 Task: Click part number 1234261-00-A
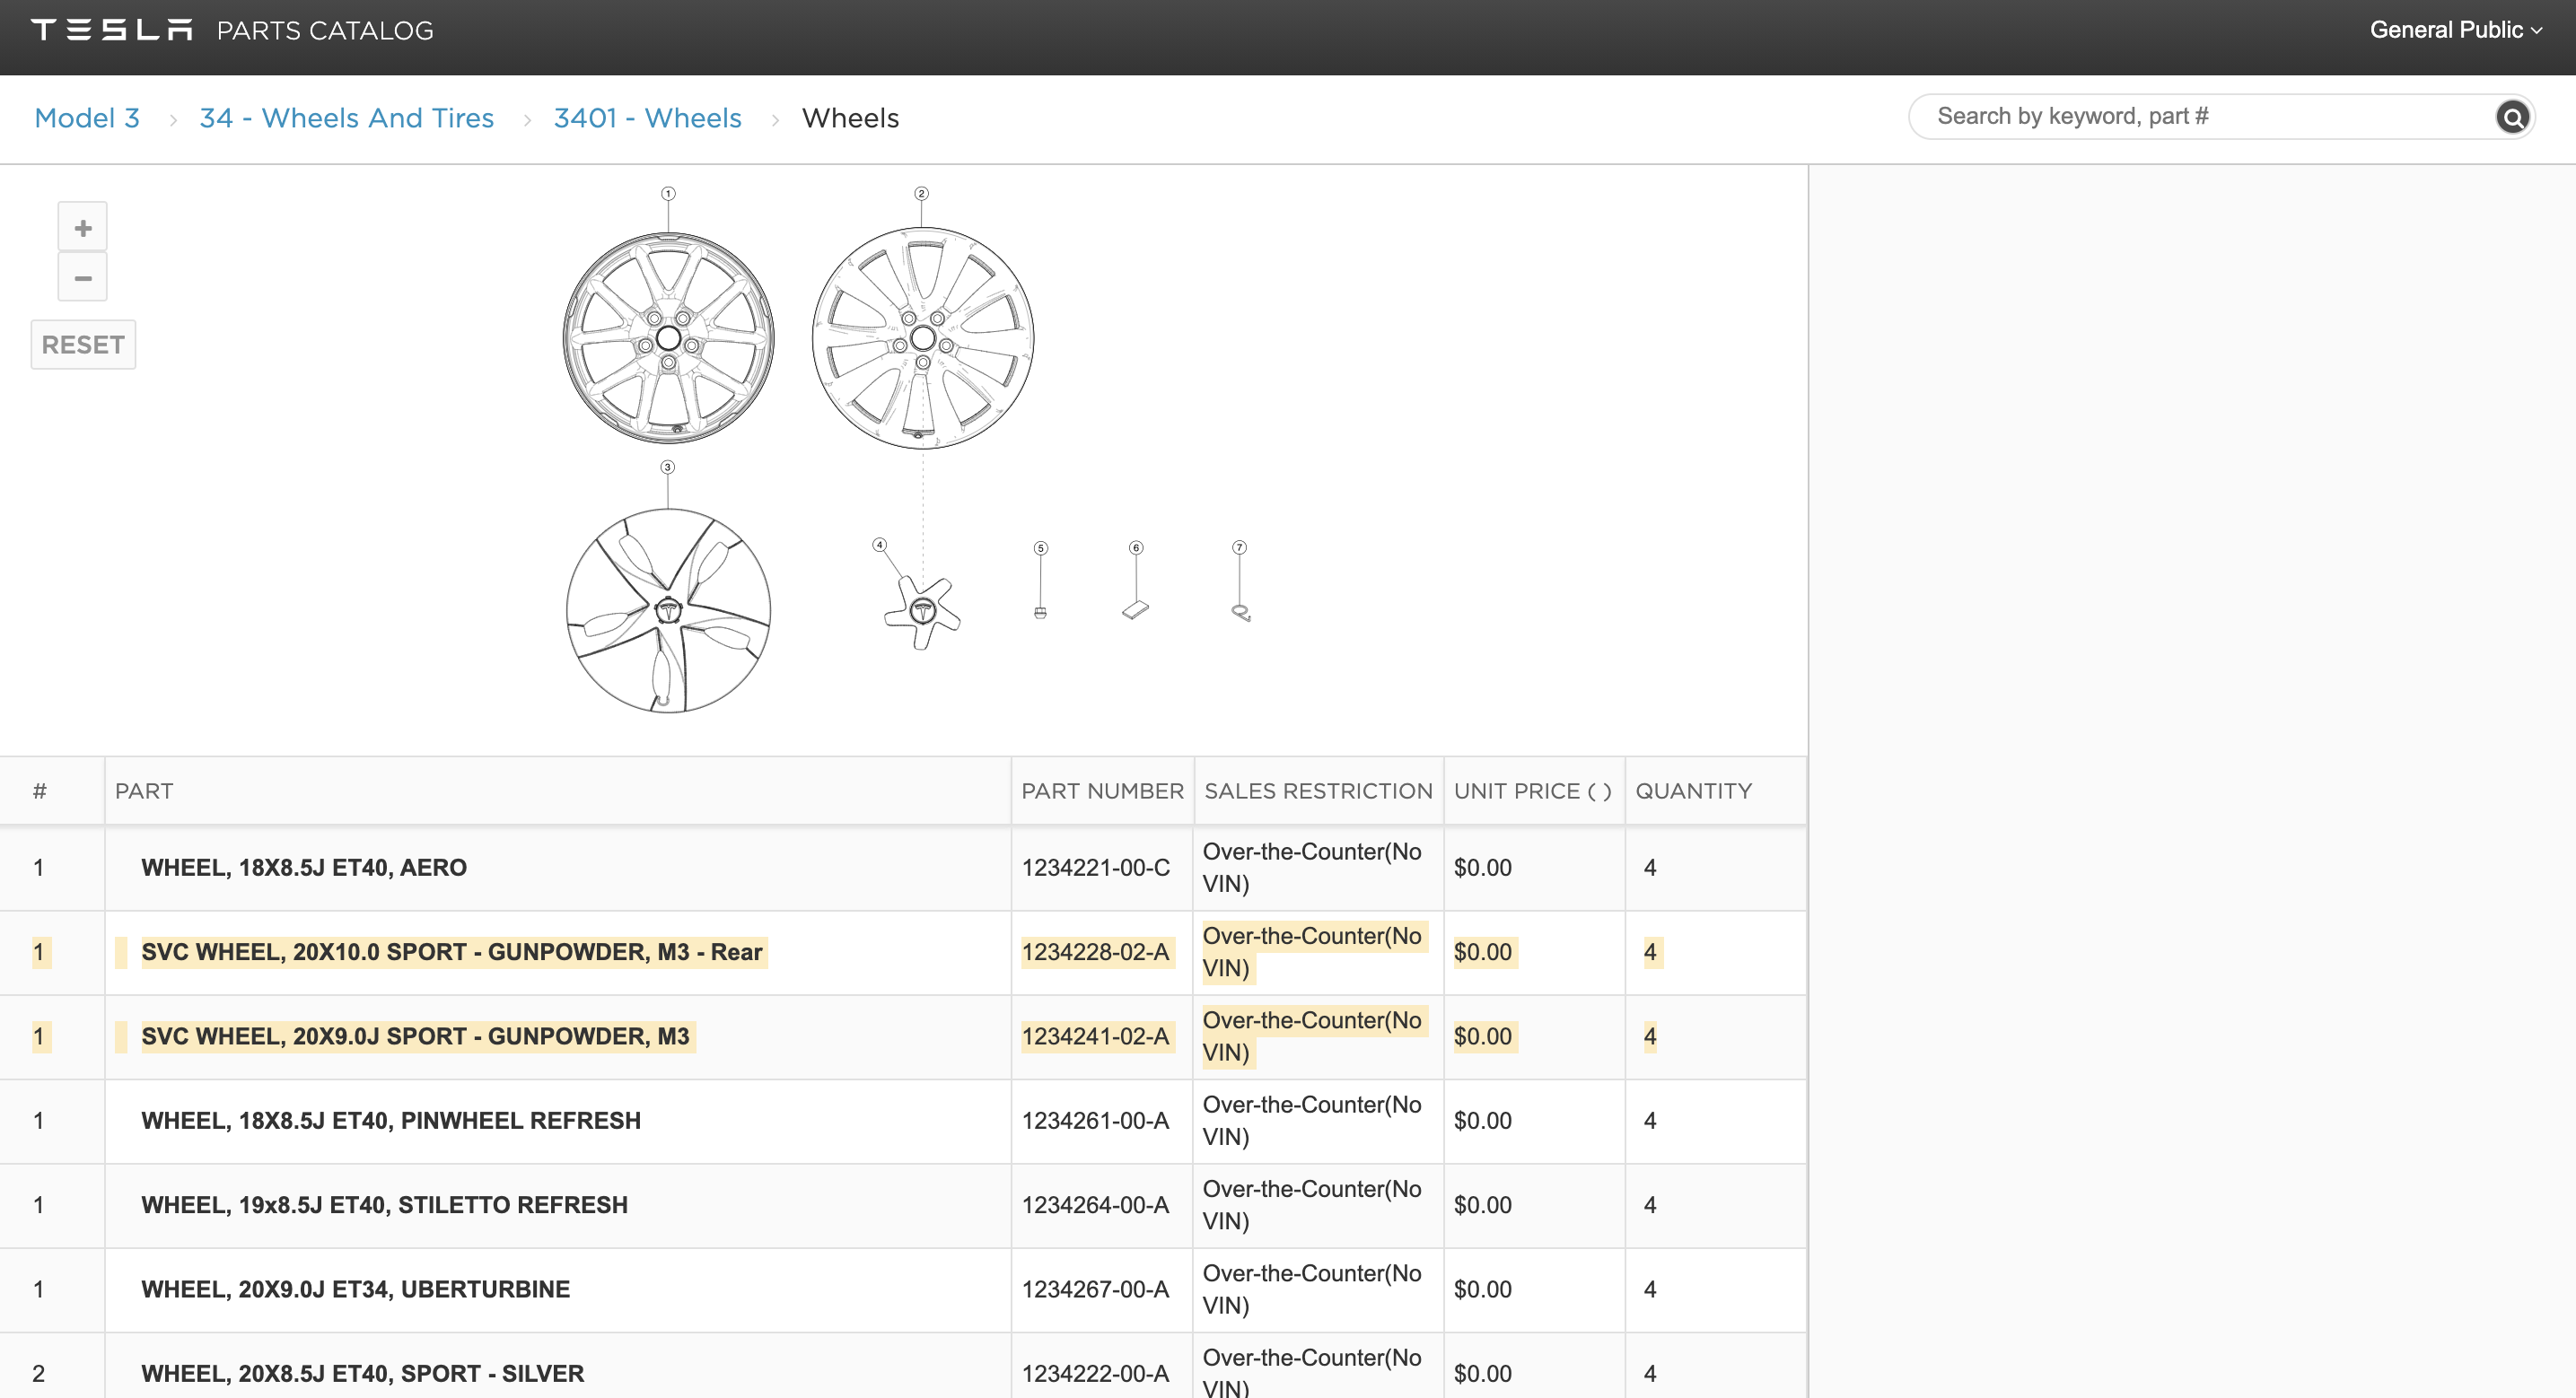pyautogui.click(x=1095, y=1121)
